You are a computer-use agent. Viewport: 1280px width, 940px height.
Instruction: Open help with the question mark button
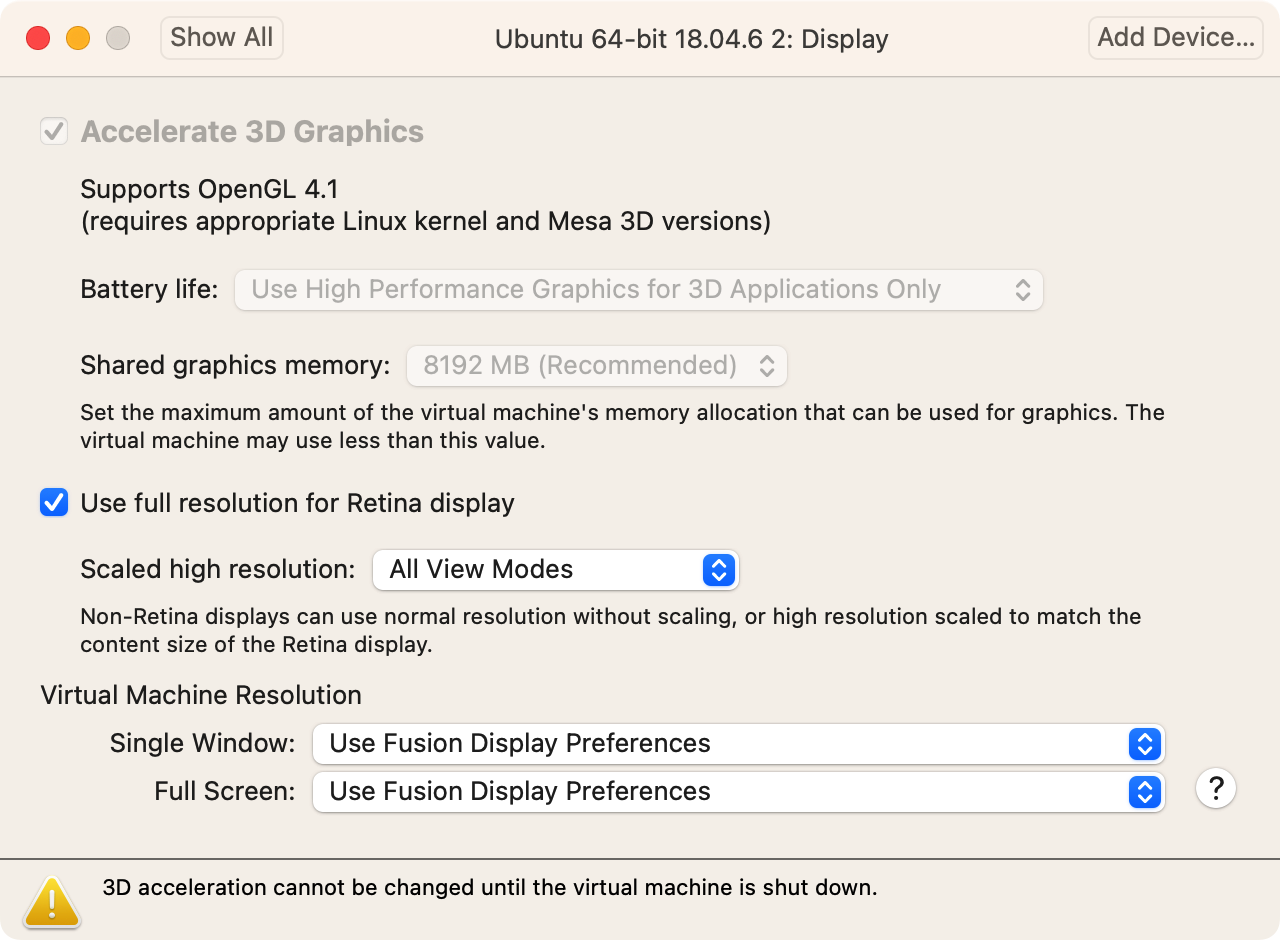point(1216,789)
